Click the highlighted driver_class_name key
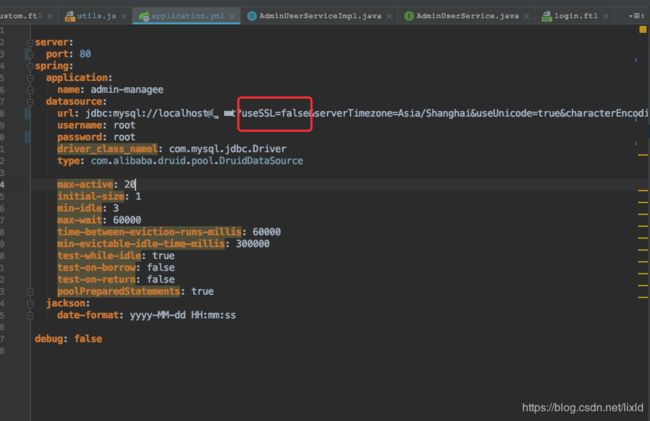 pyautogui.click(x=107, y=149)
